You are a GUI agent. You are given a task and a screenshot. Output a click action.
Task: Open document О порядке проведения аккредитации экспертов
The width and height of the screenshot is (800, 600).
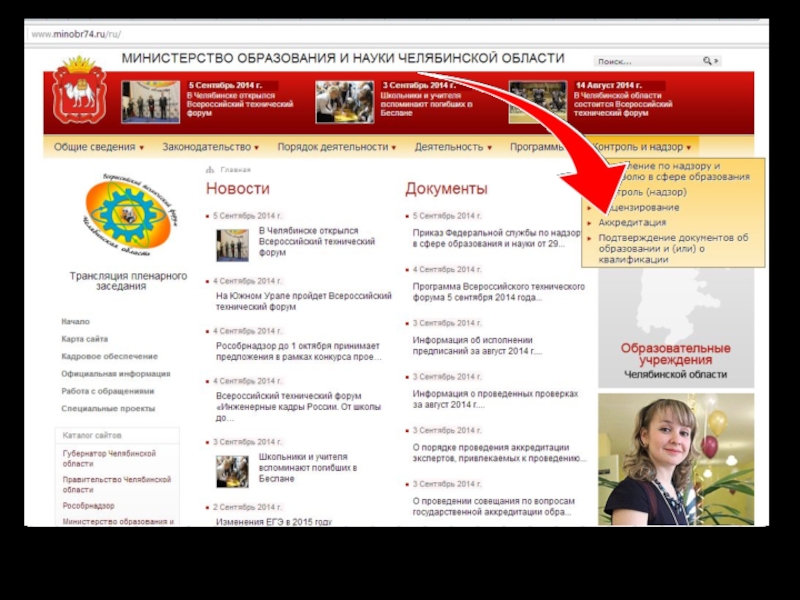(499, 453)
